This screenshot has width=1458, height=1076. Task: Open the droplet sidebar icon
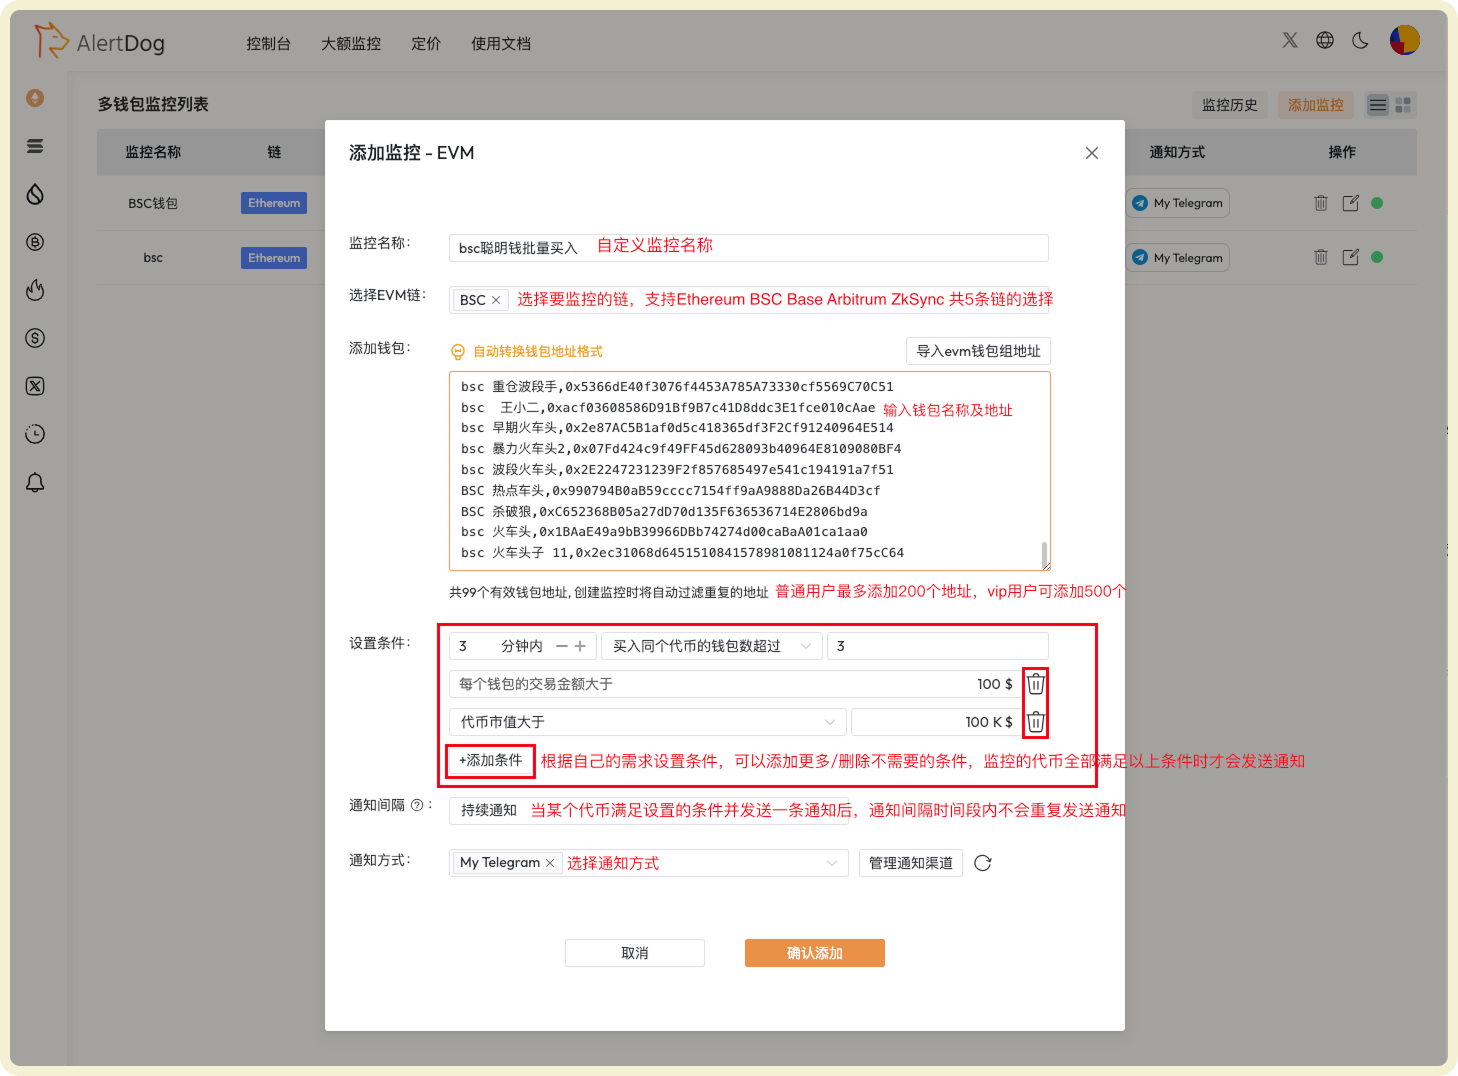(35, 194)
